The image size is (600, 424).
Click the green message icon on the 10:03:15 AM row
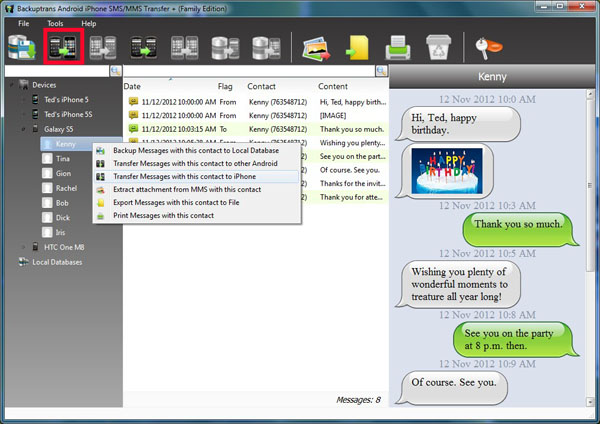(x=133, y=129)
